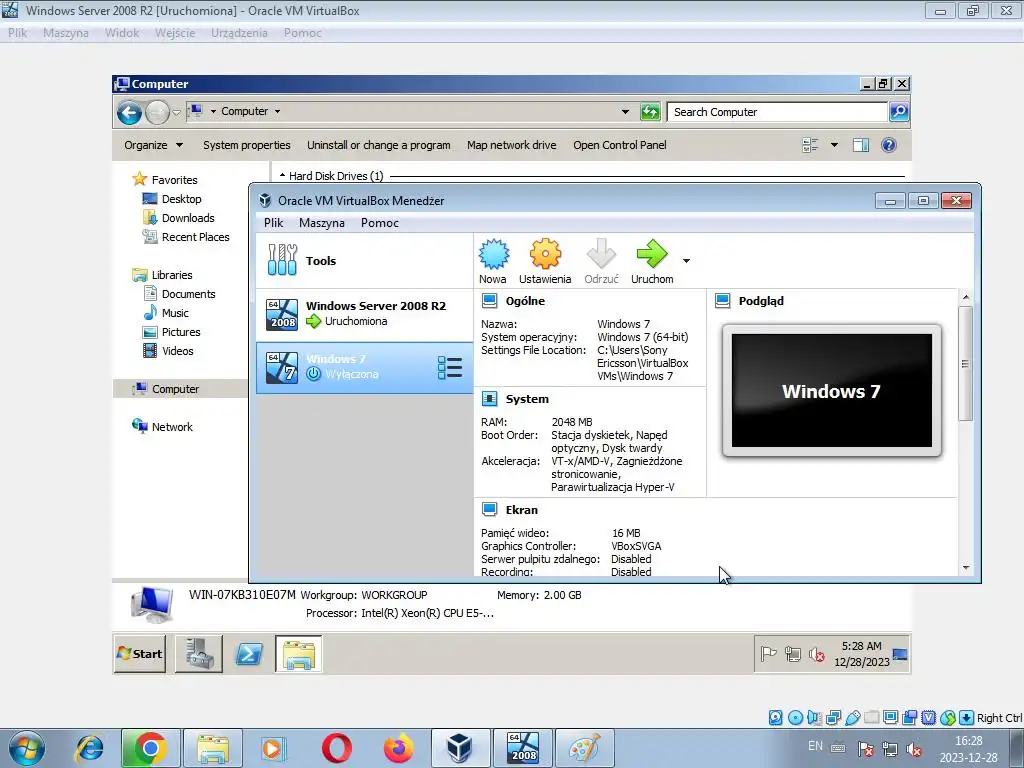Viewport: 1024px width, 768px height.
Task: Click Action Center flag in guest tray
Action: click(768, 653)
